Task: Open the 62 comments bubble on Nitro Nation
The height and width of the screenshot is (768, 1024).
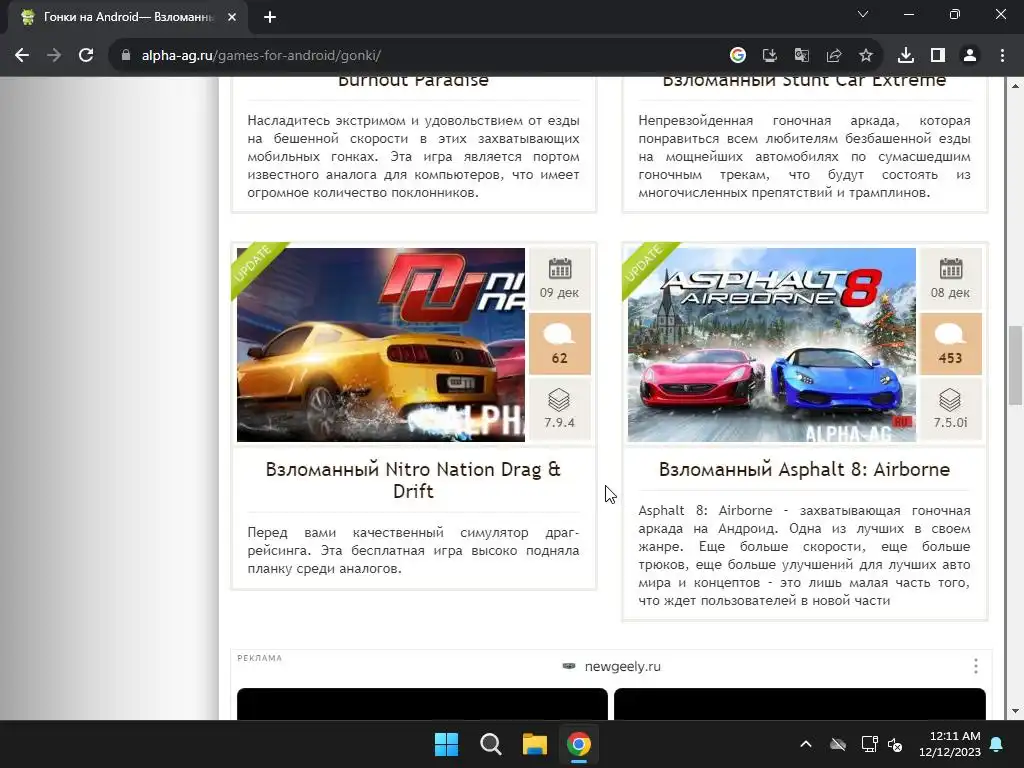Action: point(560,344)
